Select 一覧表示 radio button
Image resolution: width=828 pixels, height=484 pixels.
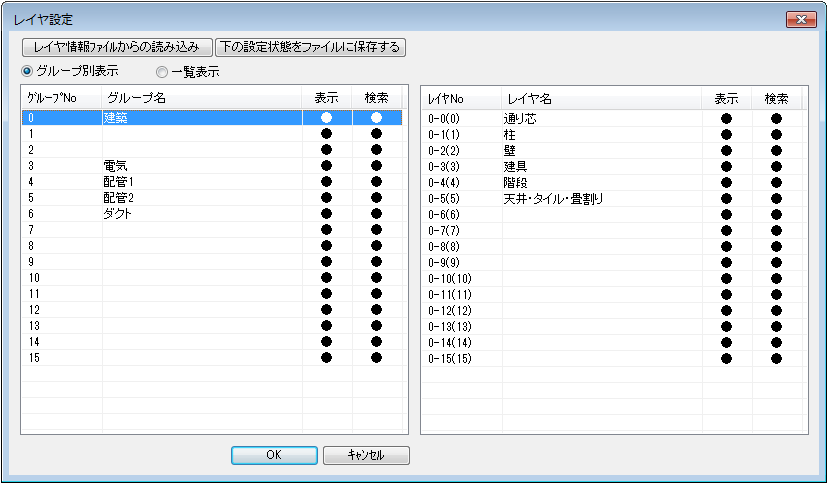coord(162,72)
